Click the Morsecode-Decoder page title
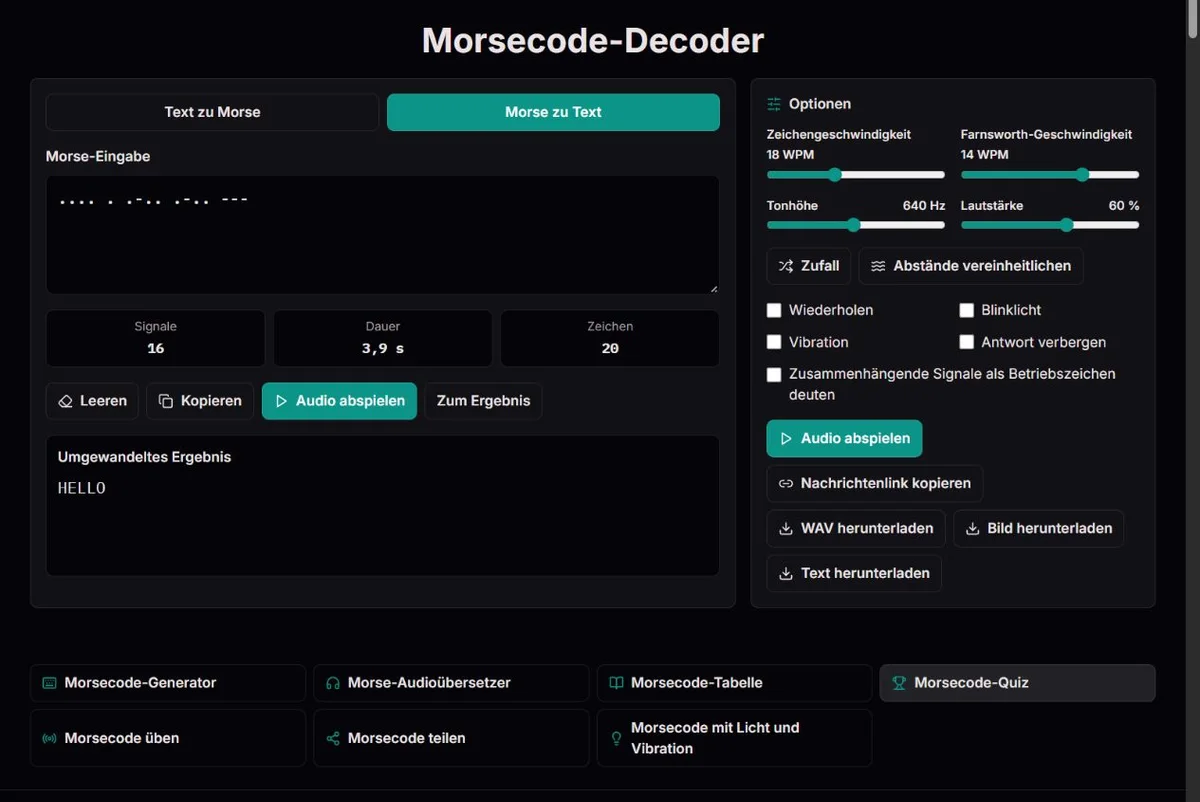 click(593, 41)
